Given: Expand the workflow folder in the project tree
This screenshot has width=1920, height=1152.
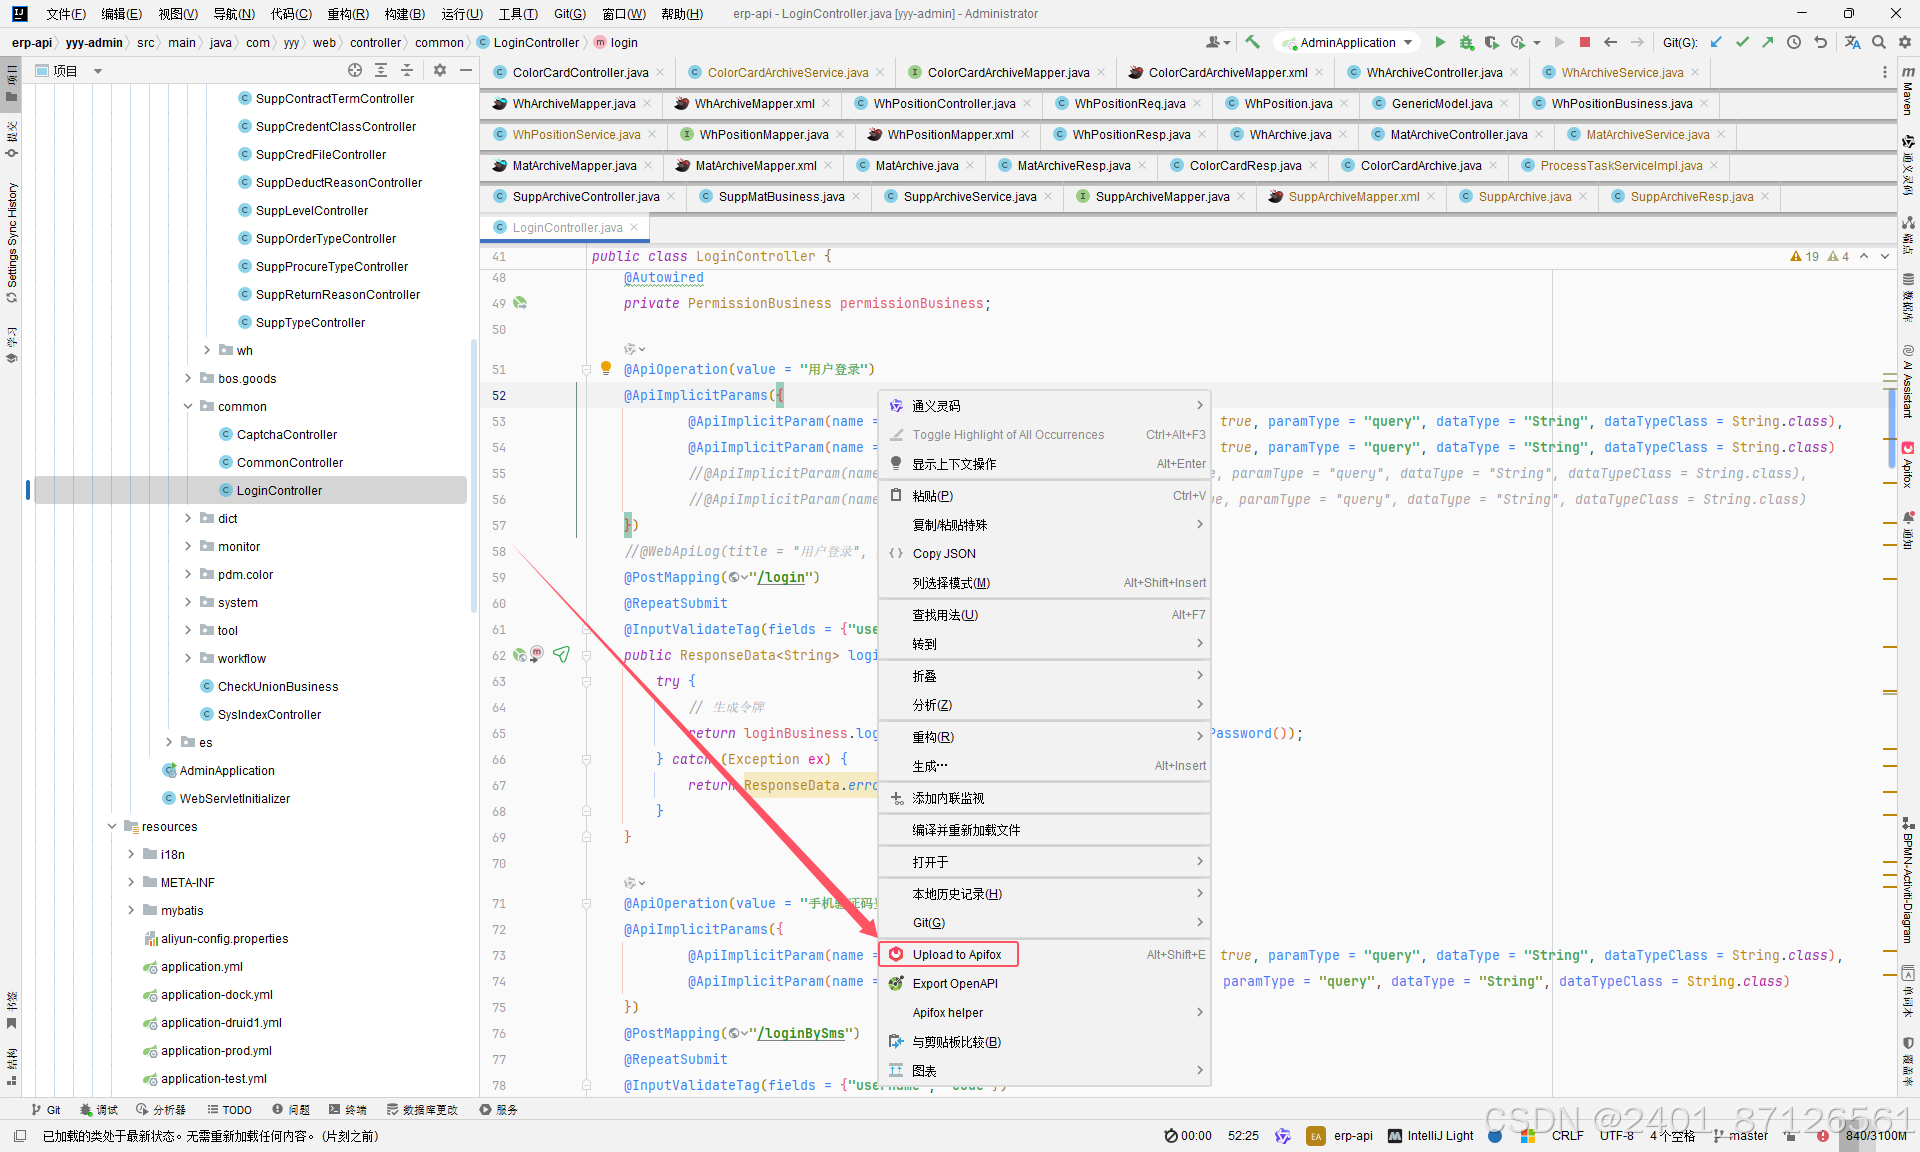Looking at the screenshot, I should point(188,658).
